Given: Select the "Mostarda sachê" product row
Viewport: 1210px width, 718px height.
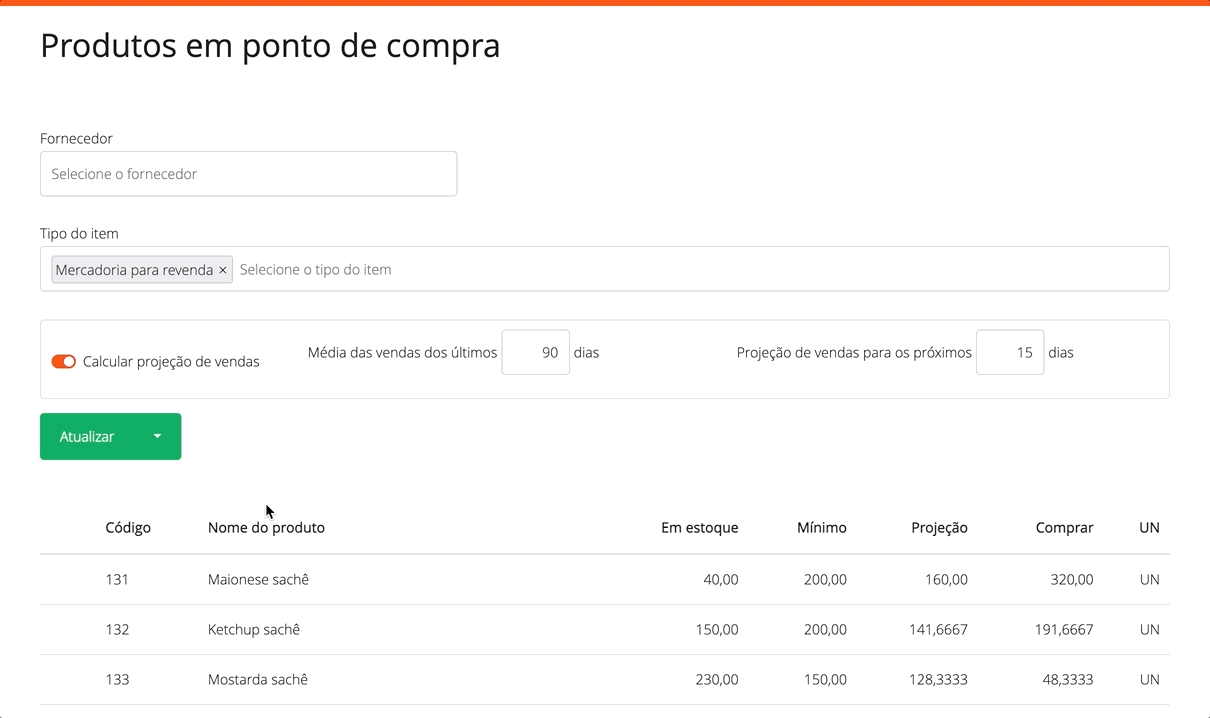Looking at the screenshot, I should tap(258, 679).
